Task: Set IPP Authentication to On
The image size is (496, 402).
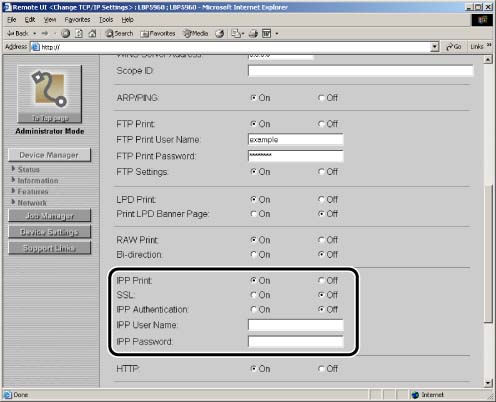Action: [x=254, y=310]
